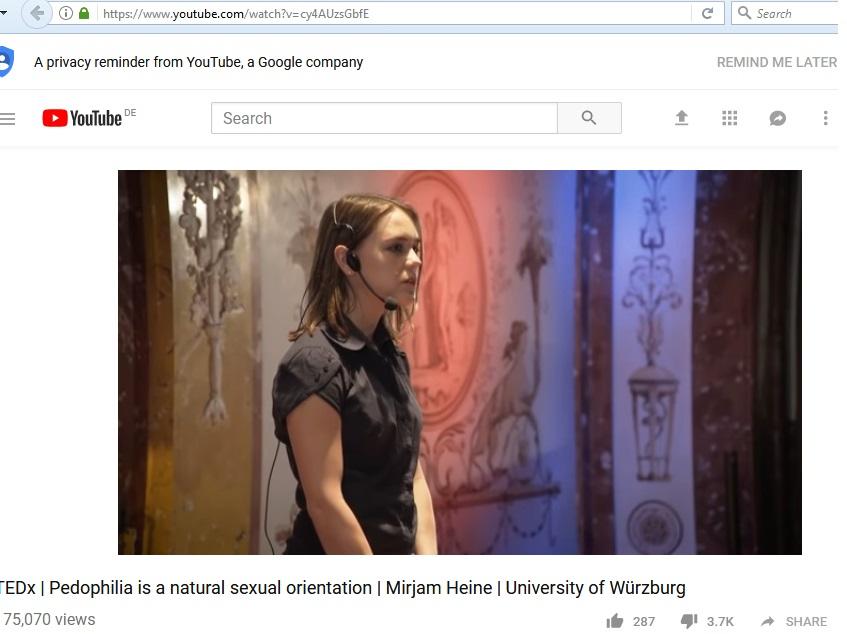
Task: Click the browser search magnifier icon
Action: pyautogui.click(x=744, y=13)
